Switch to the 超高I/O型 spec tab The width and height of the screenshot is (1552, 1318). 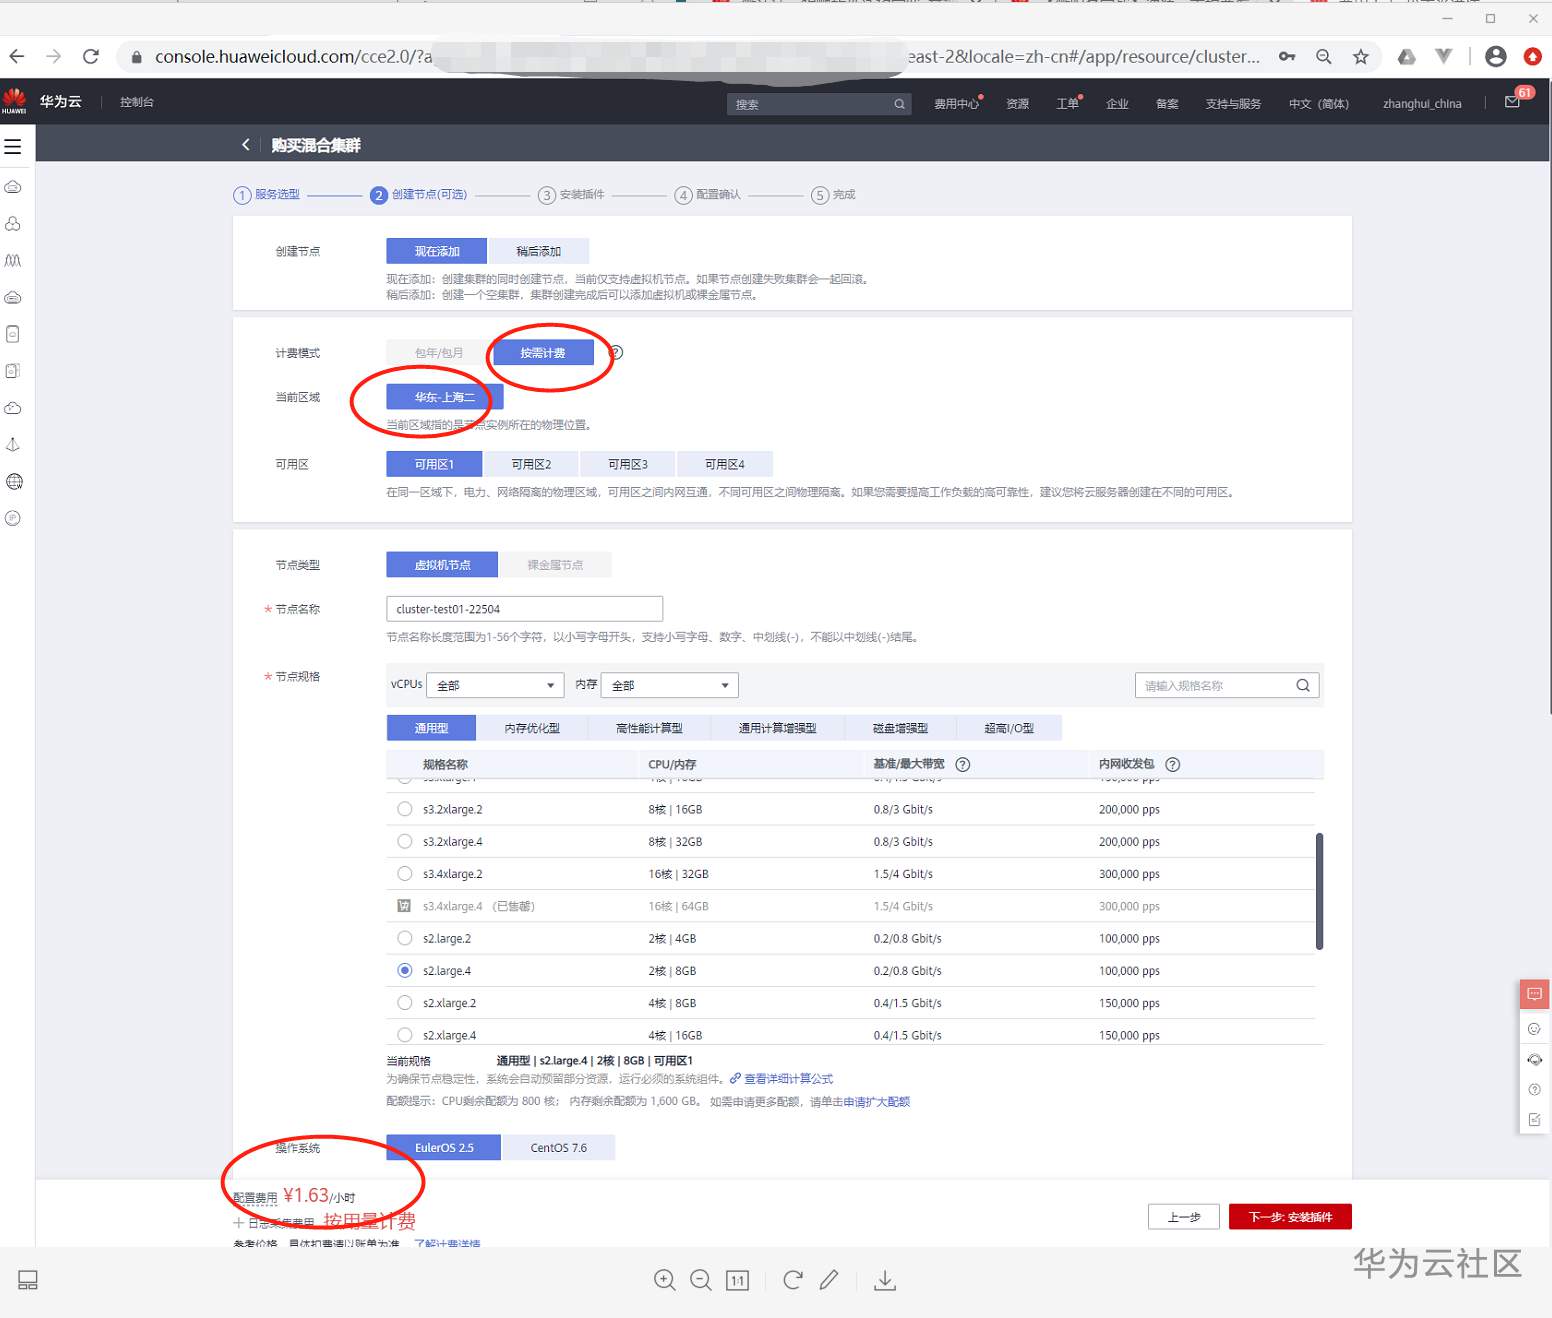(1009, 728)
